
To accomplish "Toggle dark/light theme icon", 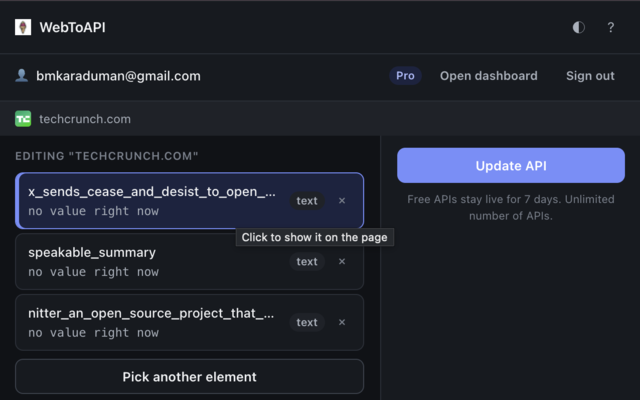I will (578, 27).
